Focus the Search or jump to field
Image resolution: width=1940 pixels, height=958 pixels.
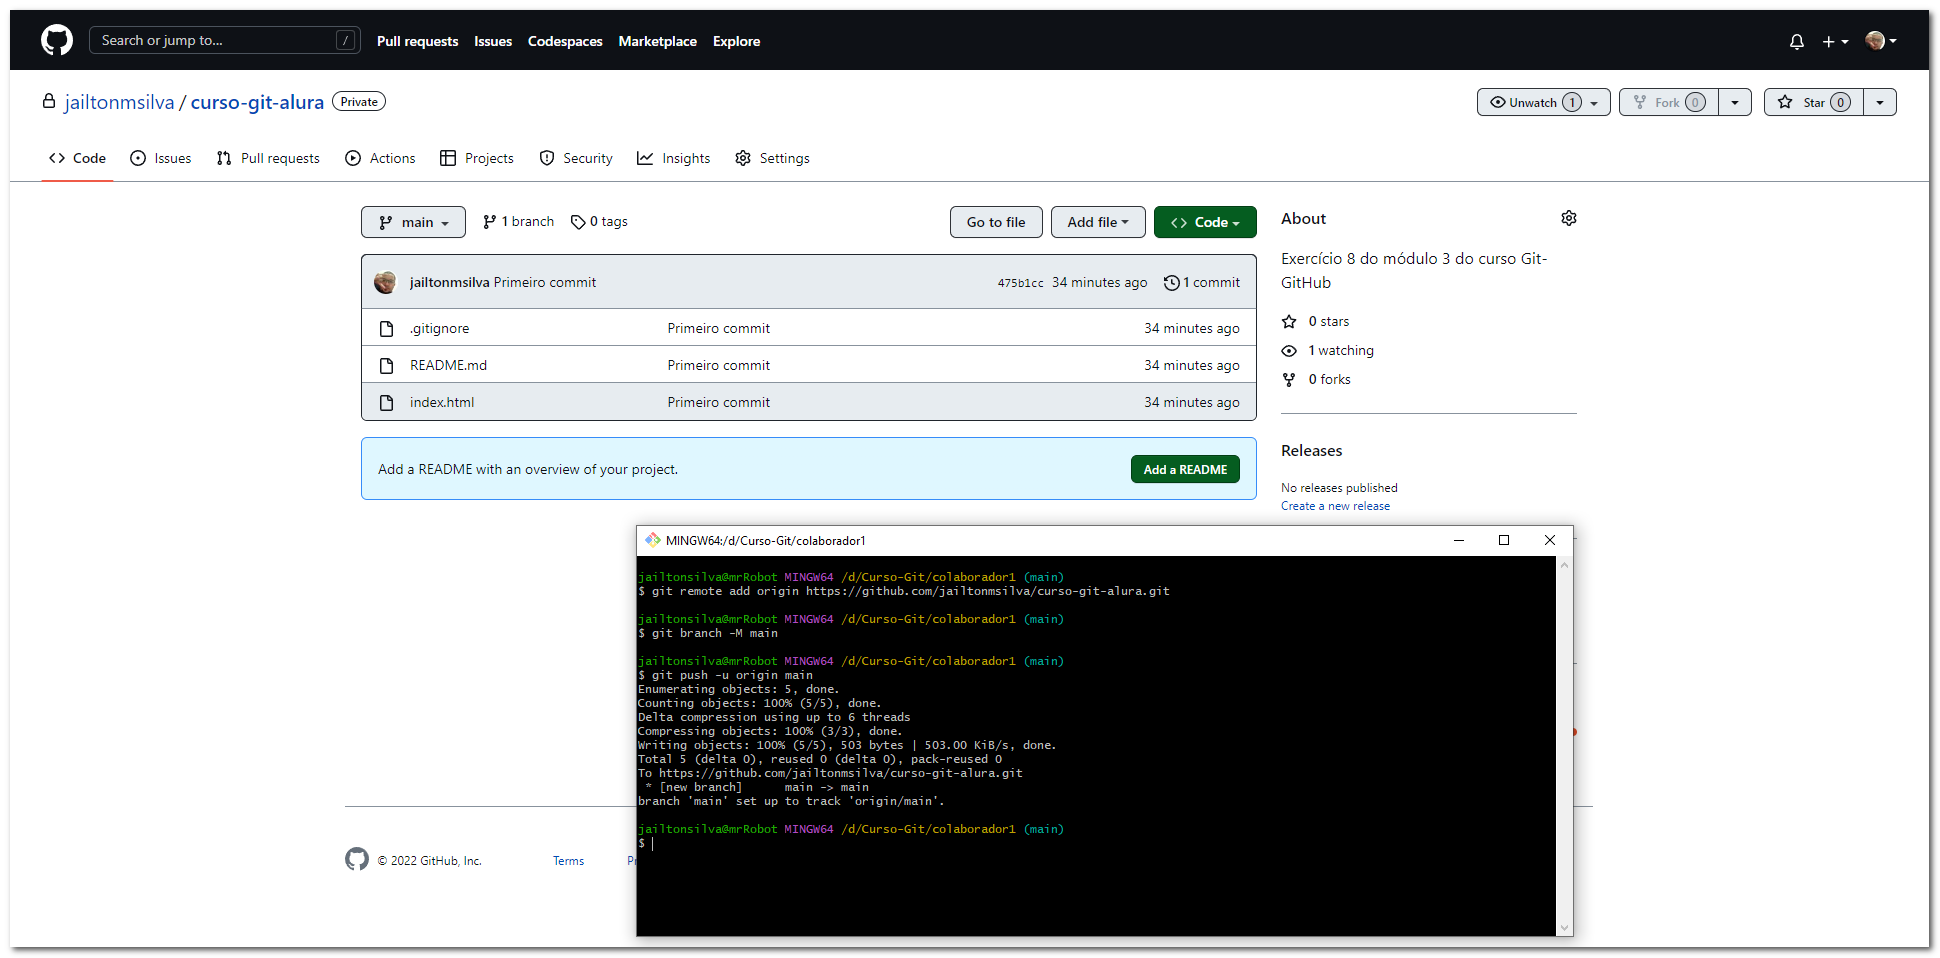(x=225, y=40)
